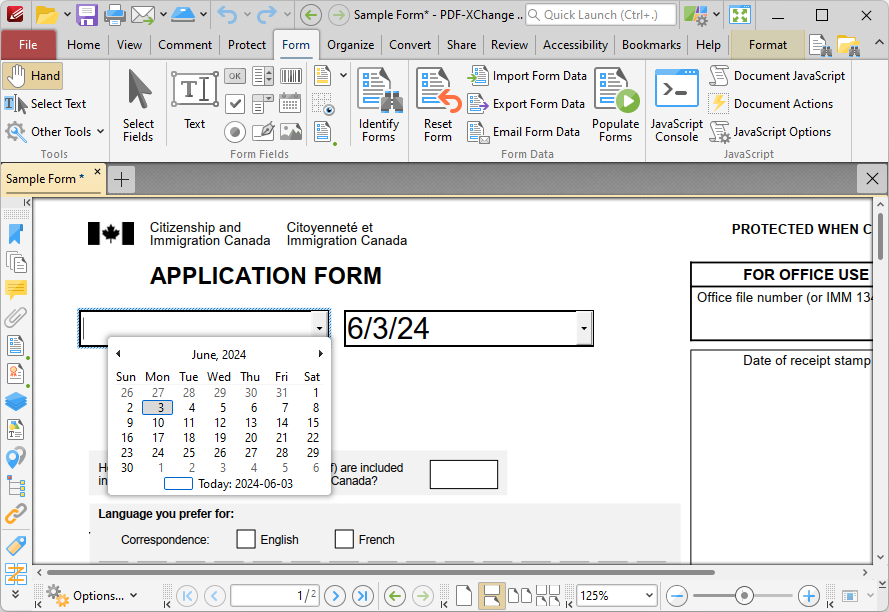Click the zoom slider handle
This screenshot has height=612, width=889.
(x=744, y=596)
